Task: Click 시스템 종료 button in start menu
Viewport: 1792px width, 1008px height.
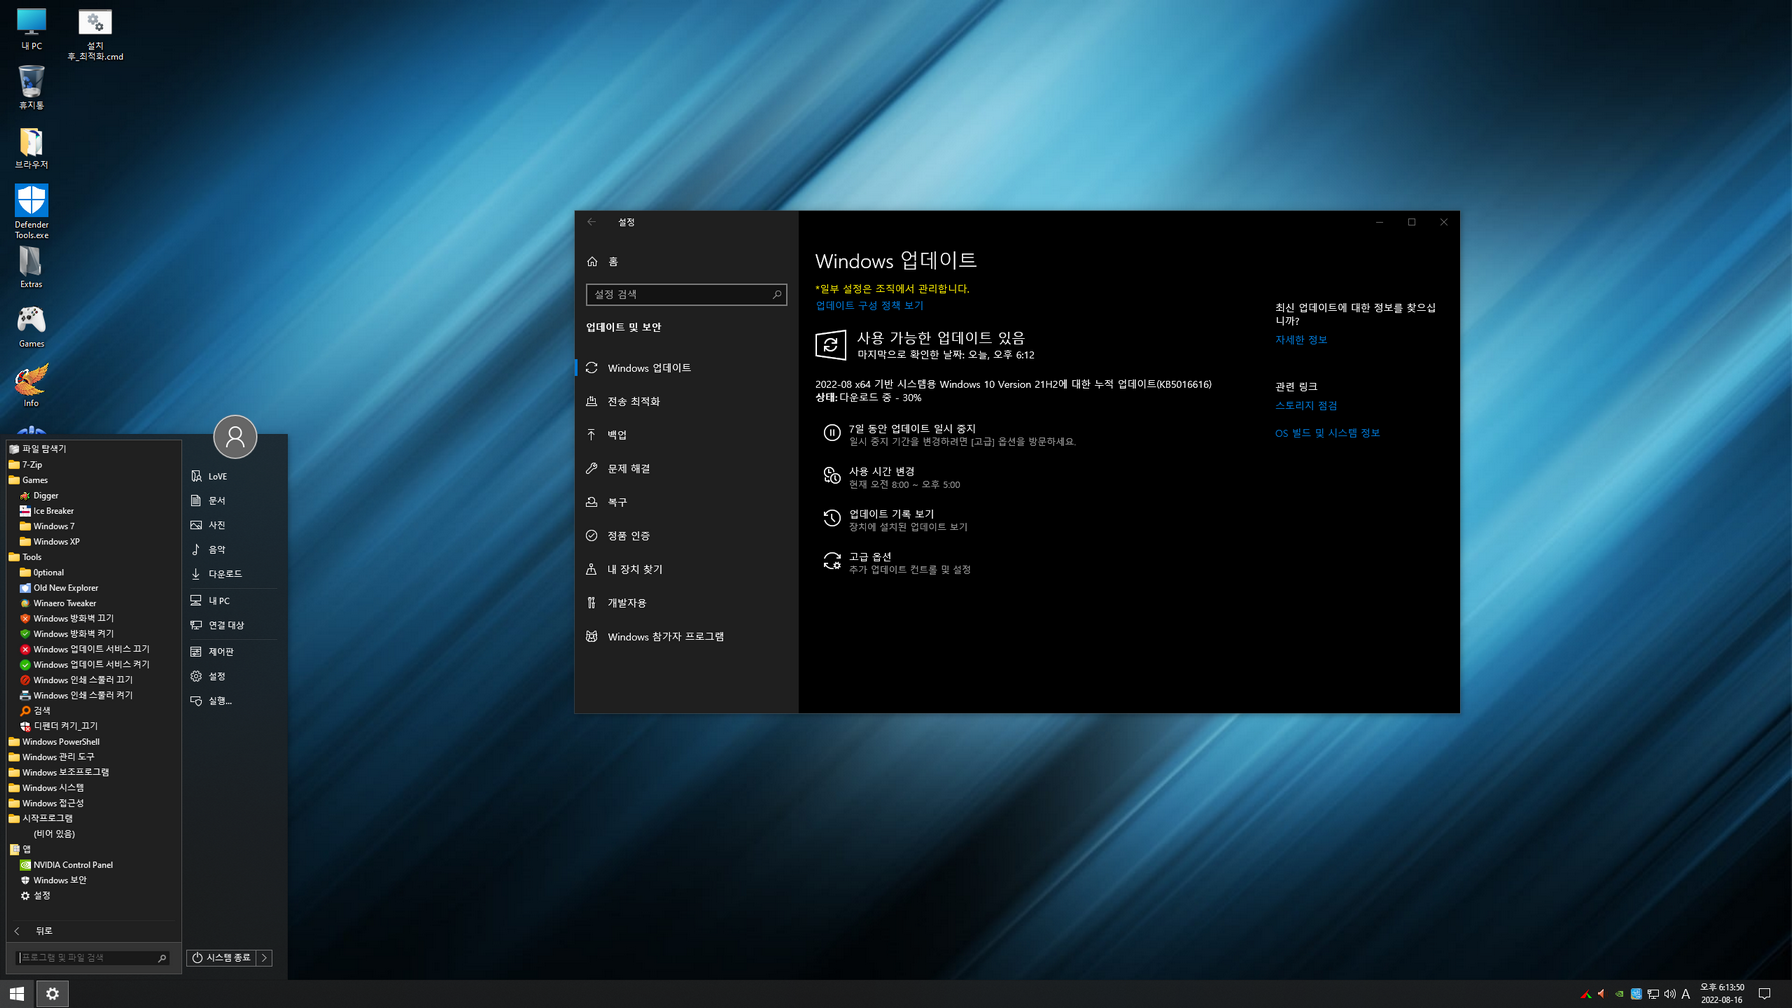Action: pos(222,958)
